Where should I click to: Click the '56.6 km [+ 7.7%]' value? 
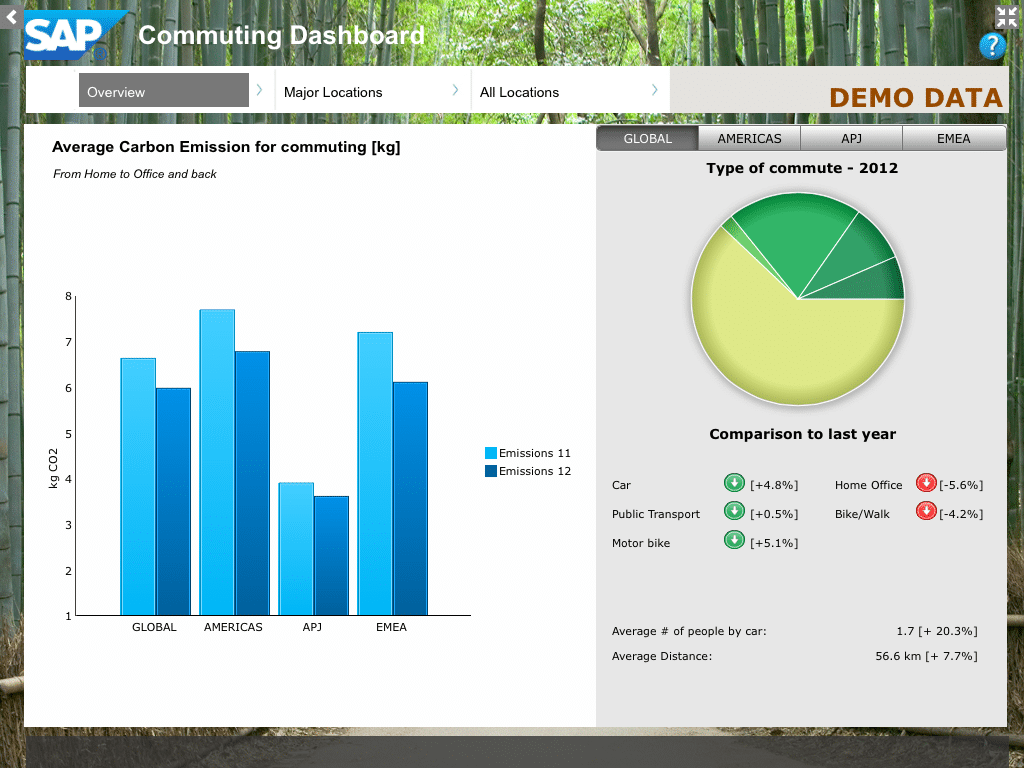click(x=927, y=656)
